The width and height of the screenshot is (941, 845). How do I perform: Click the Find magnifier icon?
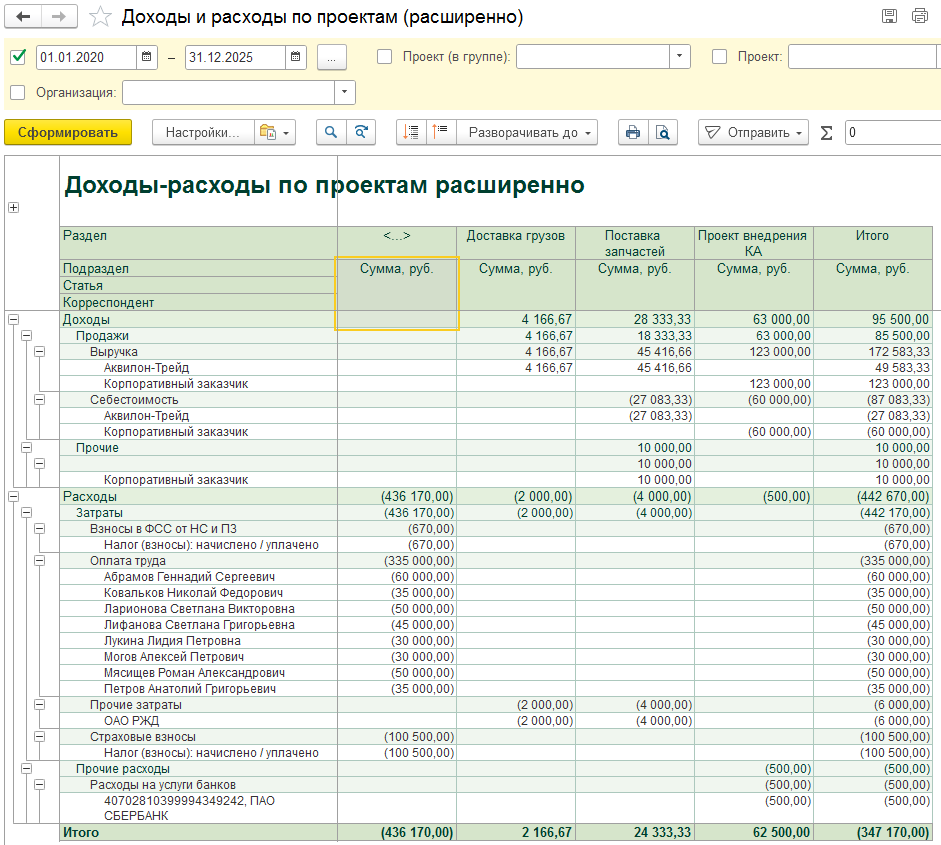pos(331,133)
